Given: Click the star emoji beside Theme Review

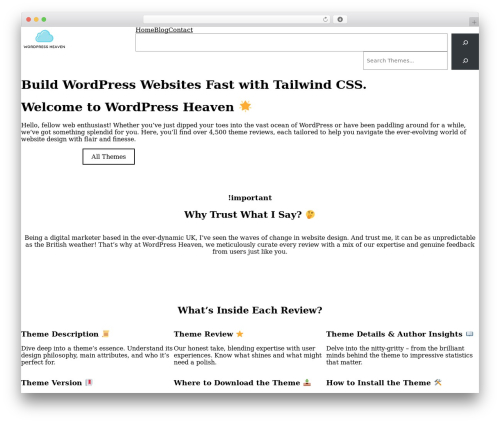Looking at the screenshot, I should pos(240,334).
